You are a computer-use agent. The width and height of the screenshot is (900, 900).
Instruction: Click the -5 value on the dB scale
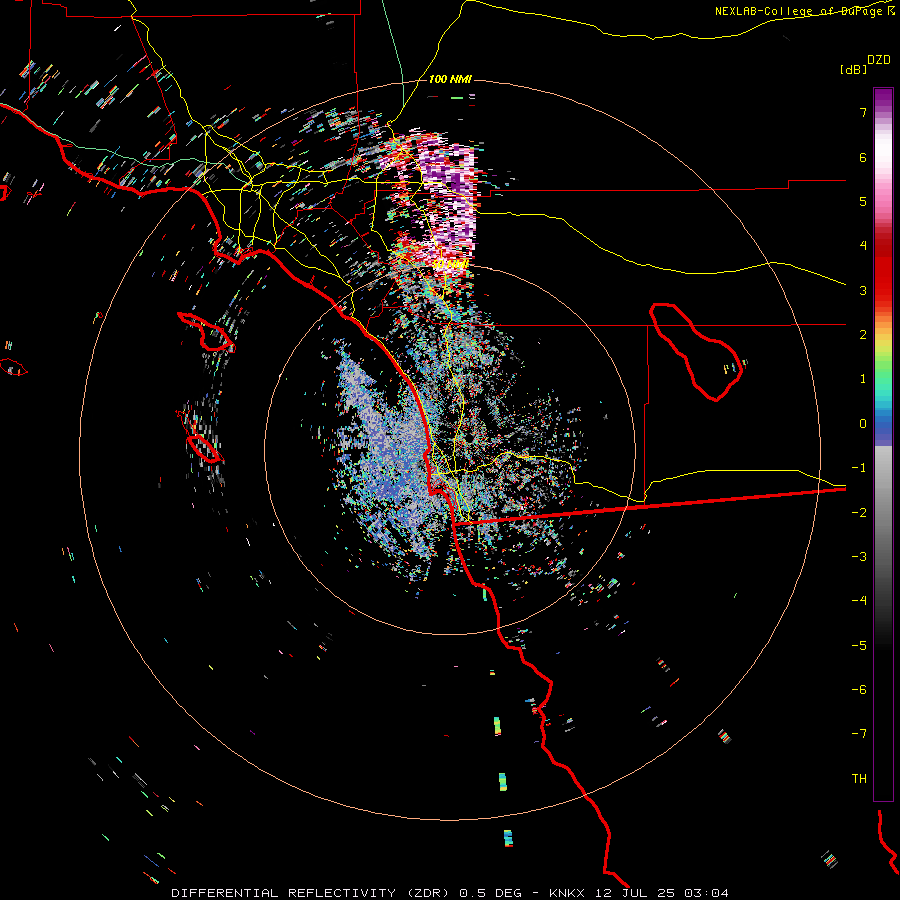859,646
